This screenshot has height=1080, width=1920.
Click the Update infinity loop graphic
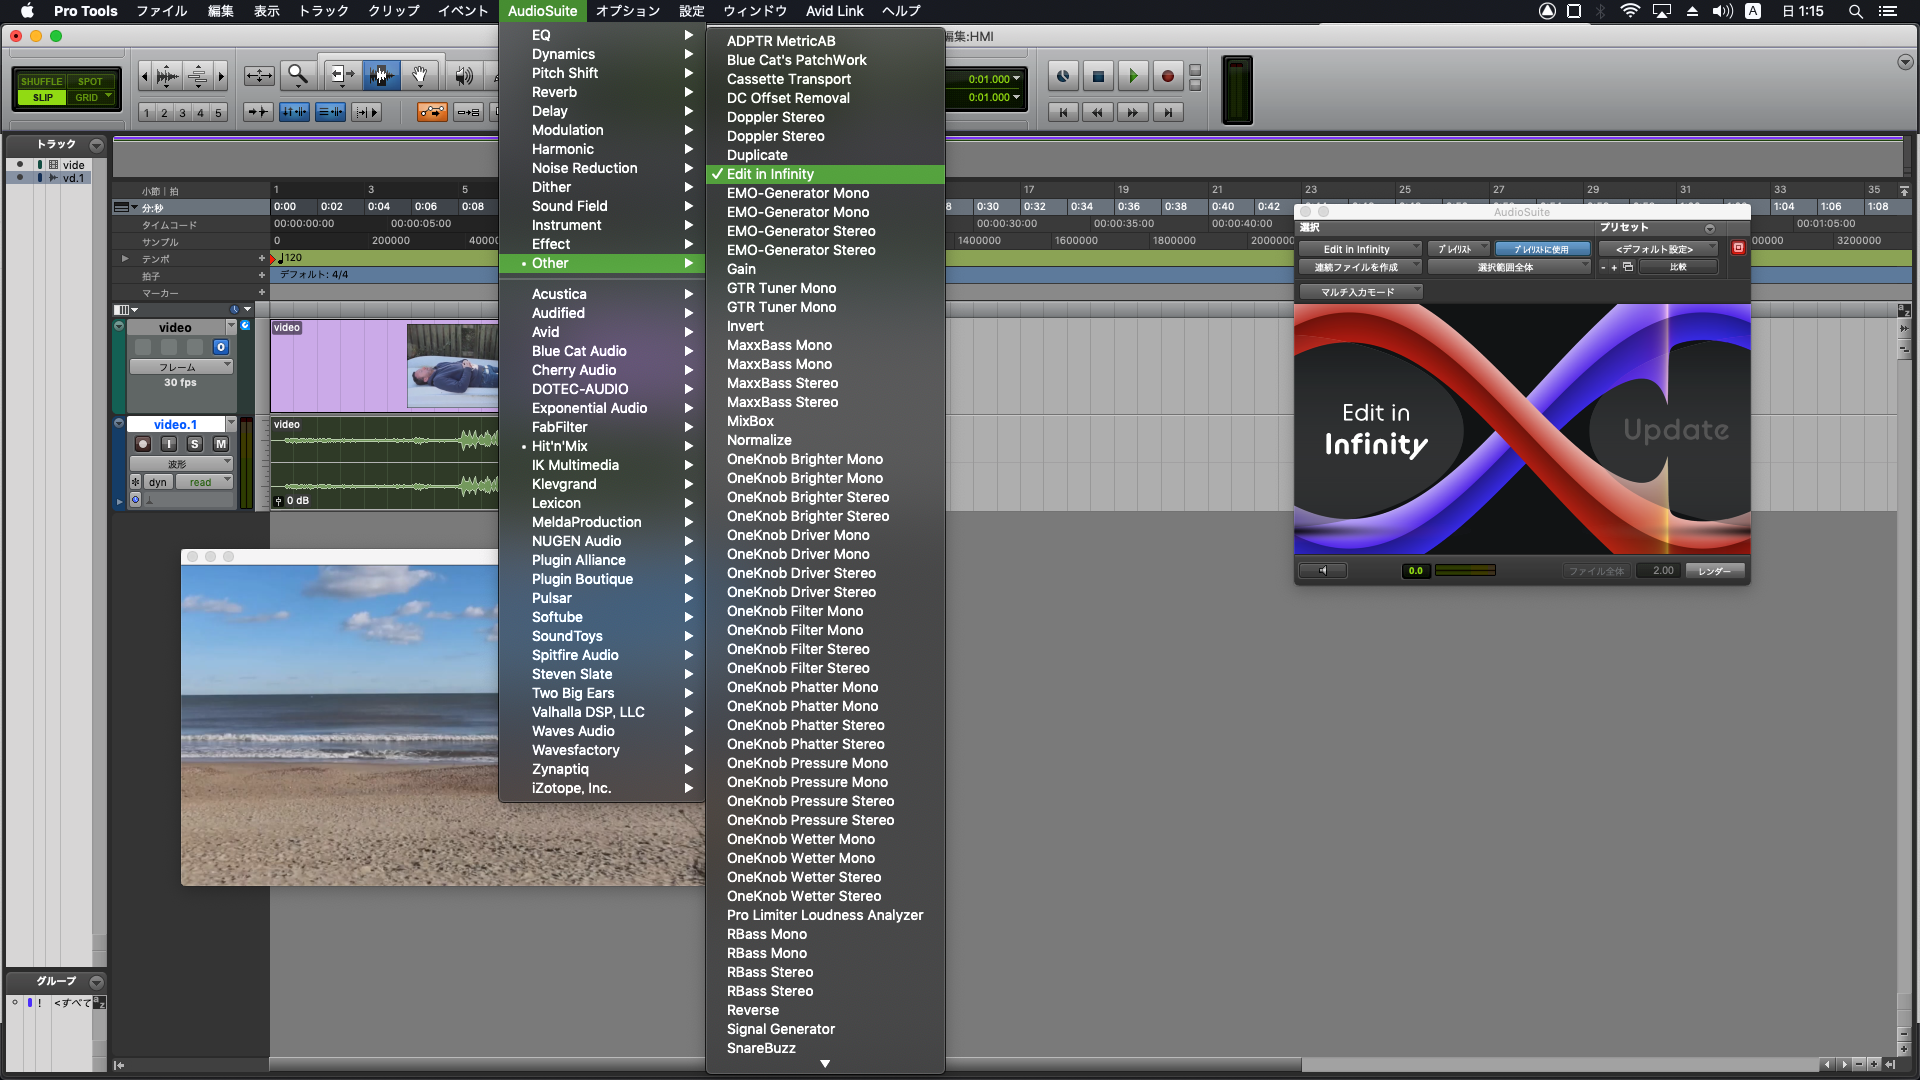(x=1676, y=430)
